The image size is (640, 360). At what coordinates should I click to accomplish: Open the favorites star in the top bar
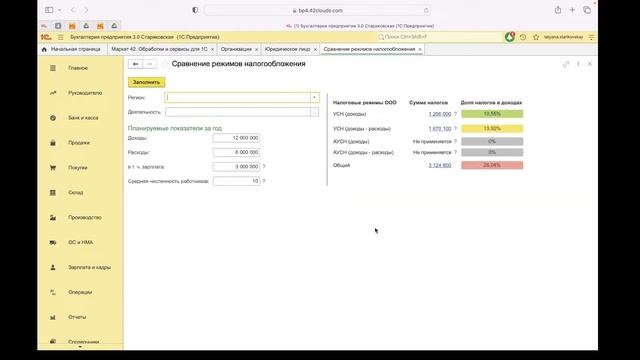point(536,37)
